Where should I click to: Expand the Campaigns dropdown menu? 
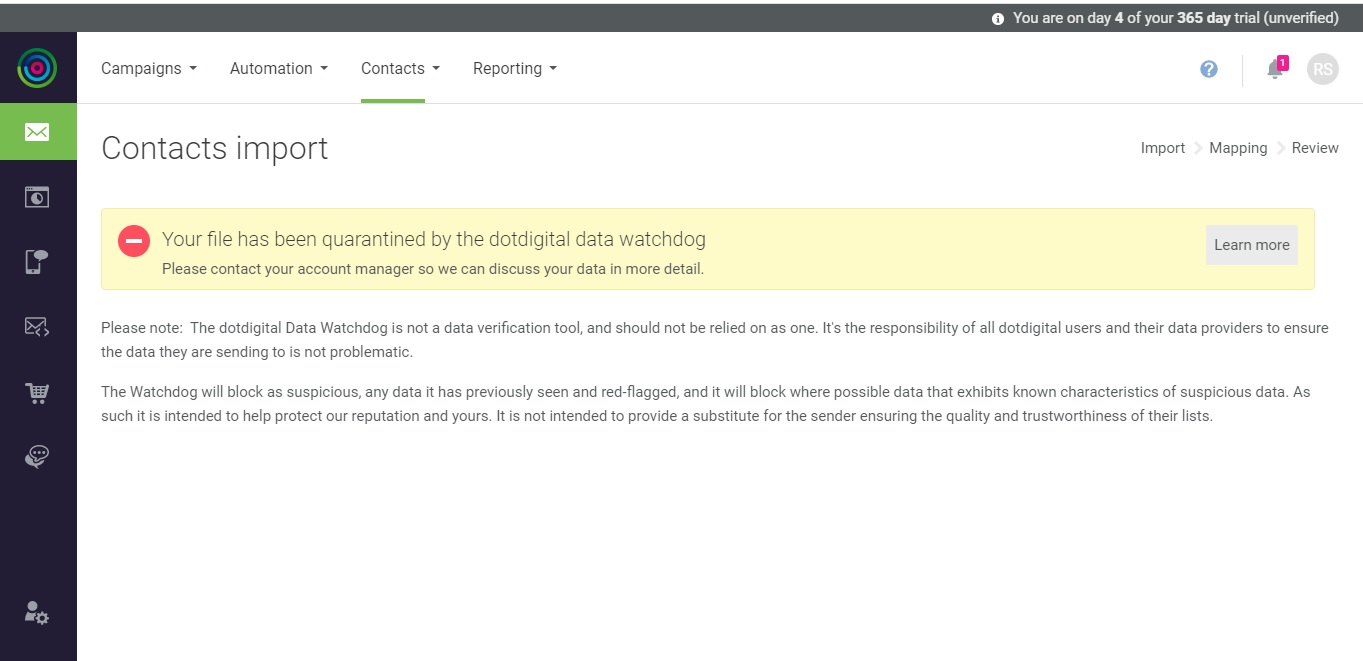point(149,68)
